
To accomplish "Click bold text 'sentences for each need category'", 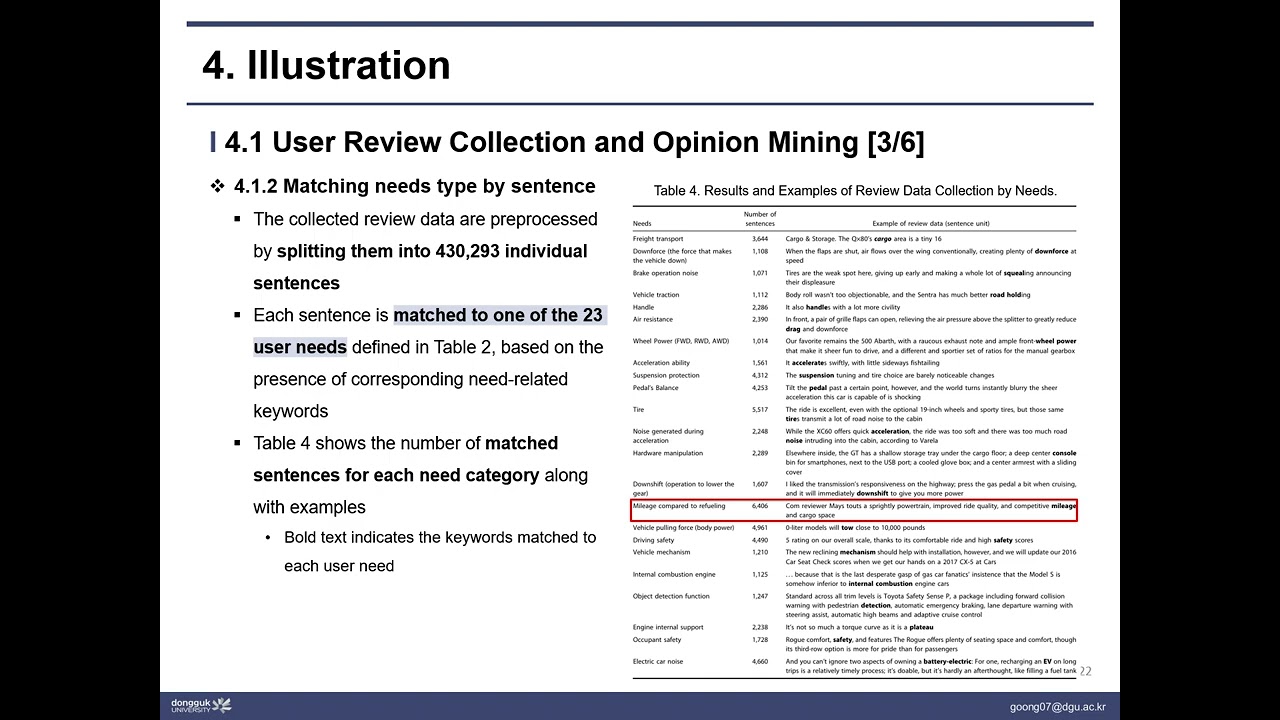I will tap(396, 475).
